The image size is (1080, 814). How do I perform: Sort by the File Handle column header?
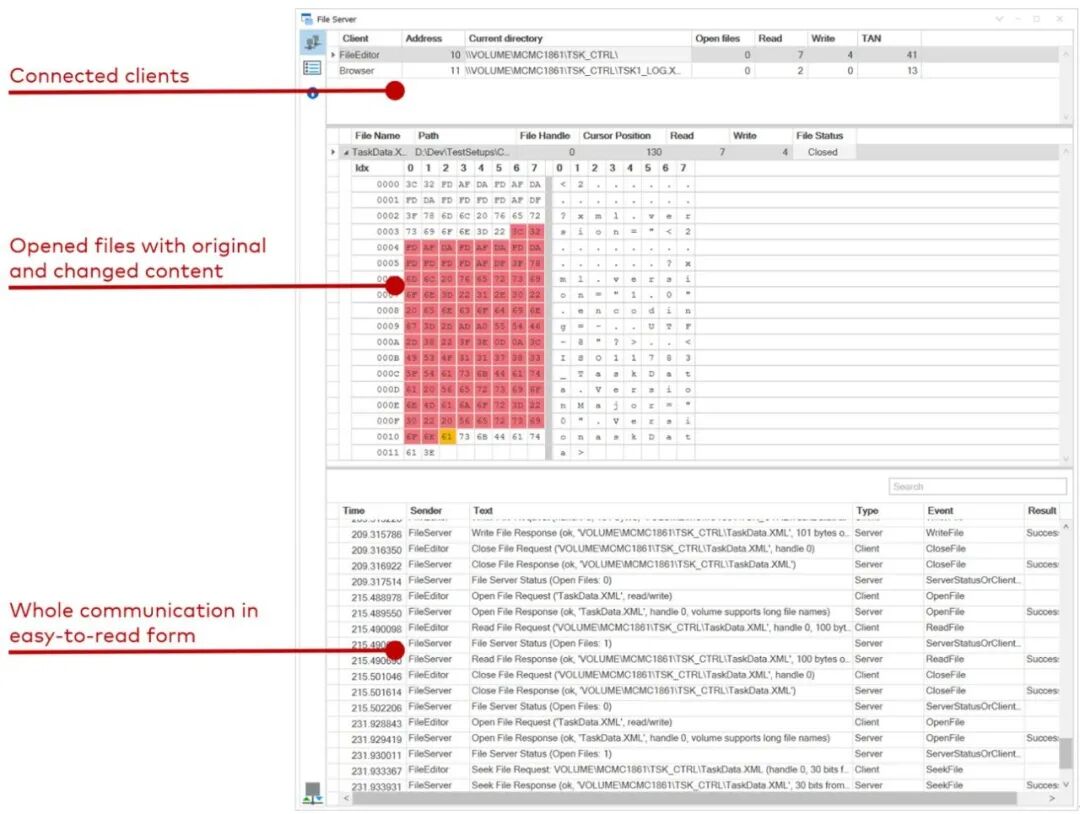coord(545,136)
